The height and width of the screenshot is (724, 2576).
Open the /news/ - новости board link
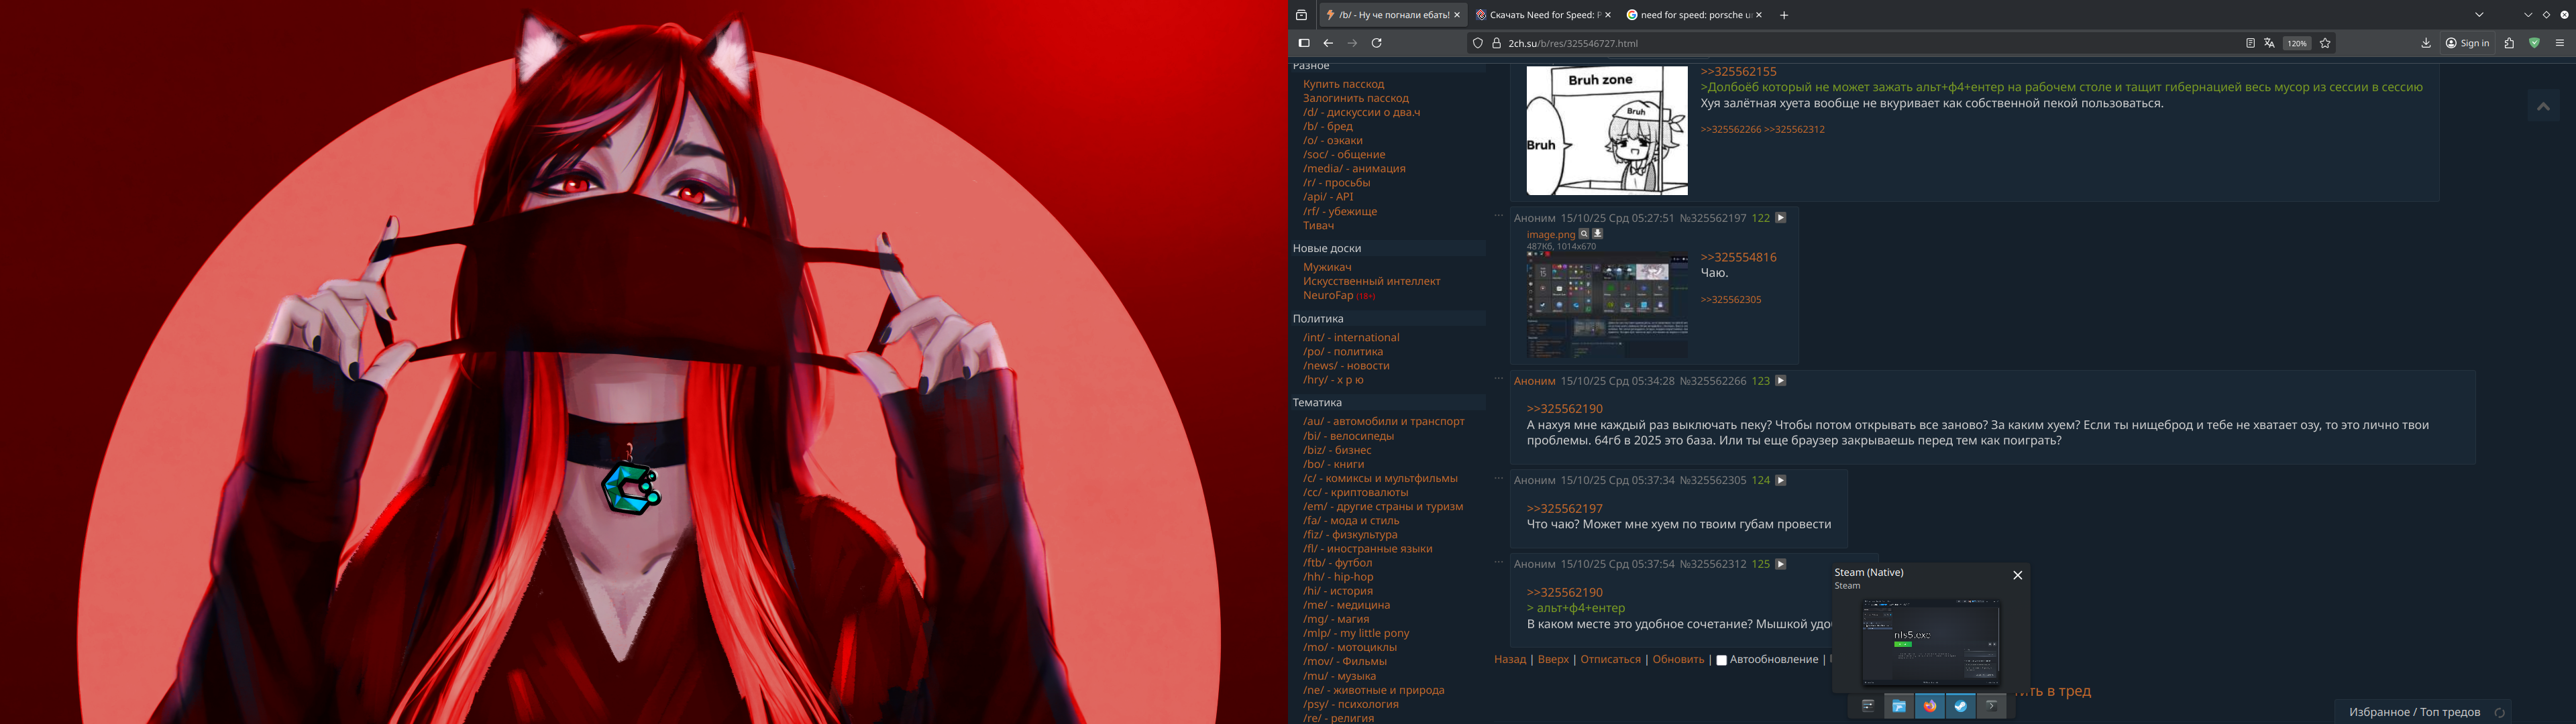1345,366
